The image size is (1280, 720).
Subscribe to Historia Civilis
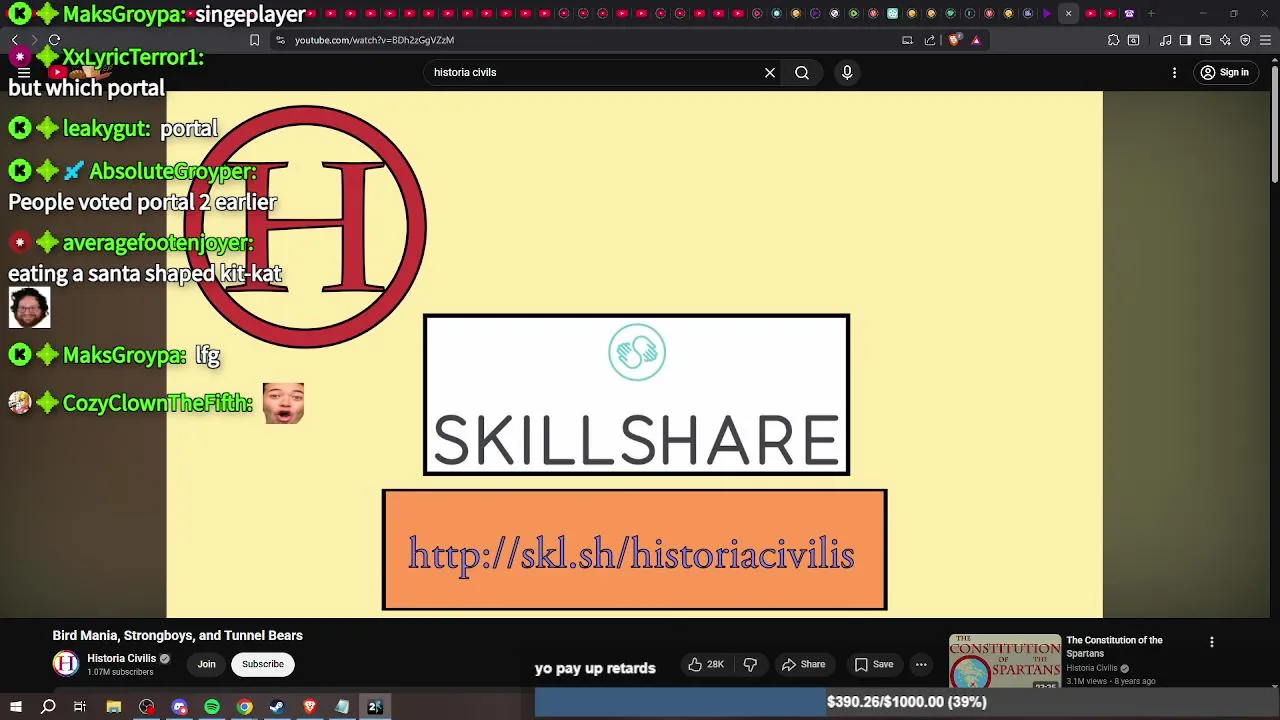click(263, 664)
